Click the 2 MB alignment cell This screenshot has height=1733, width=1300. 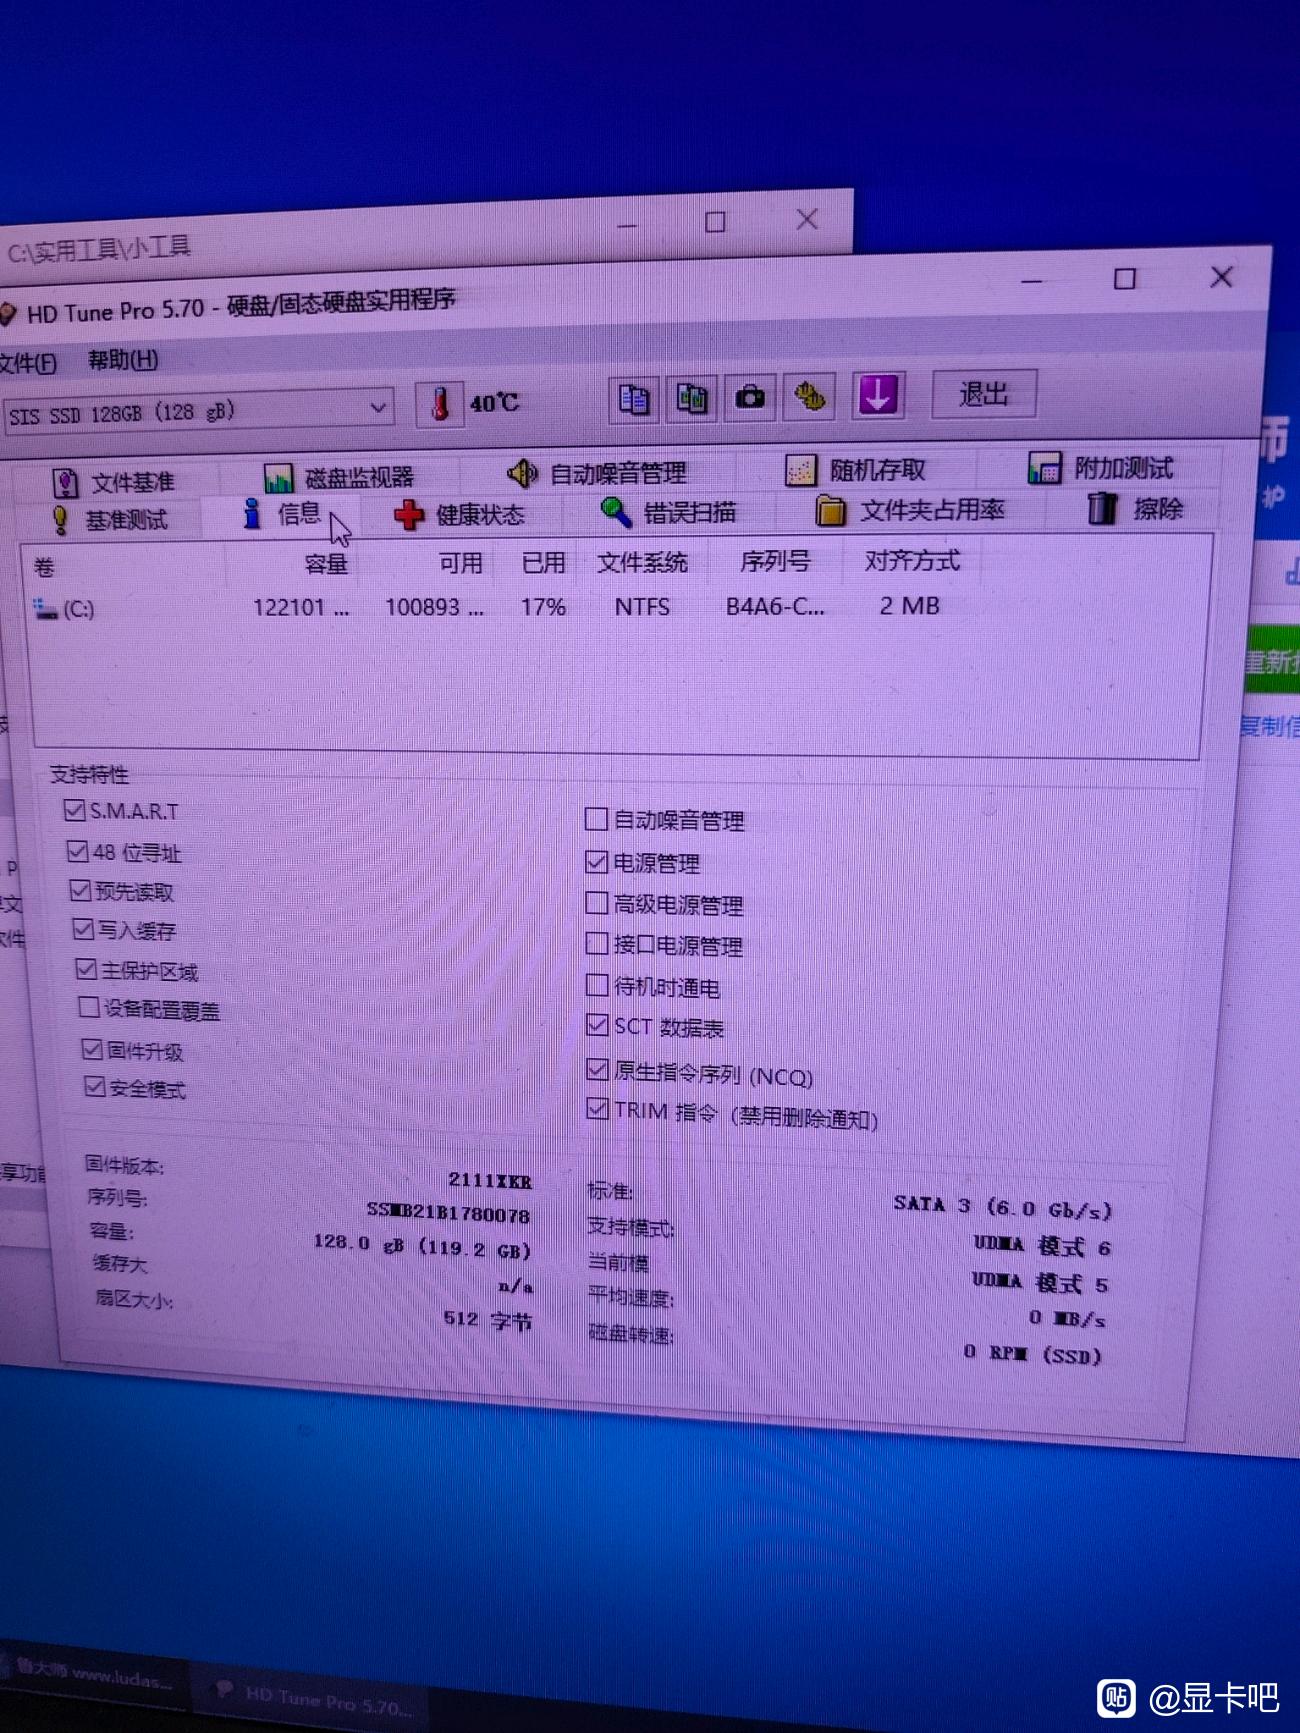tap(910, 605)
